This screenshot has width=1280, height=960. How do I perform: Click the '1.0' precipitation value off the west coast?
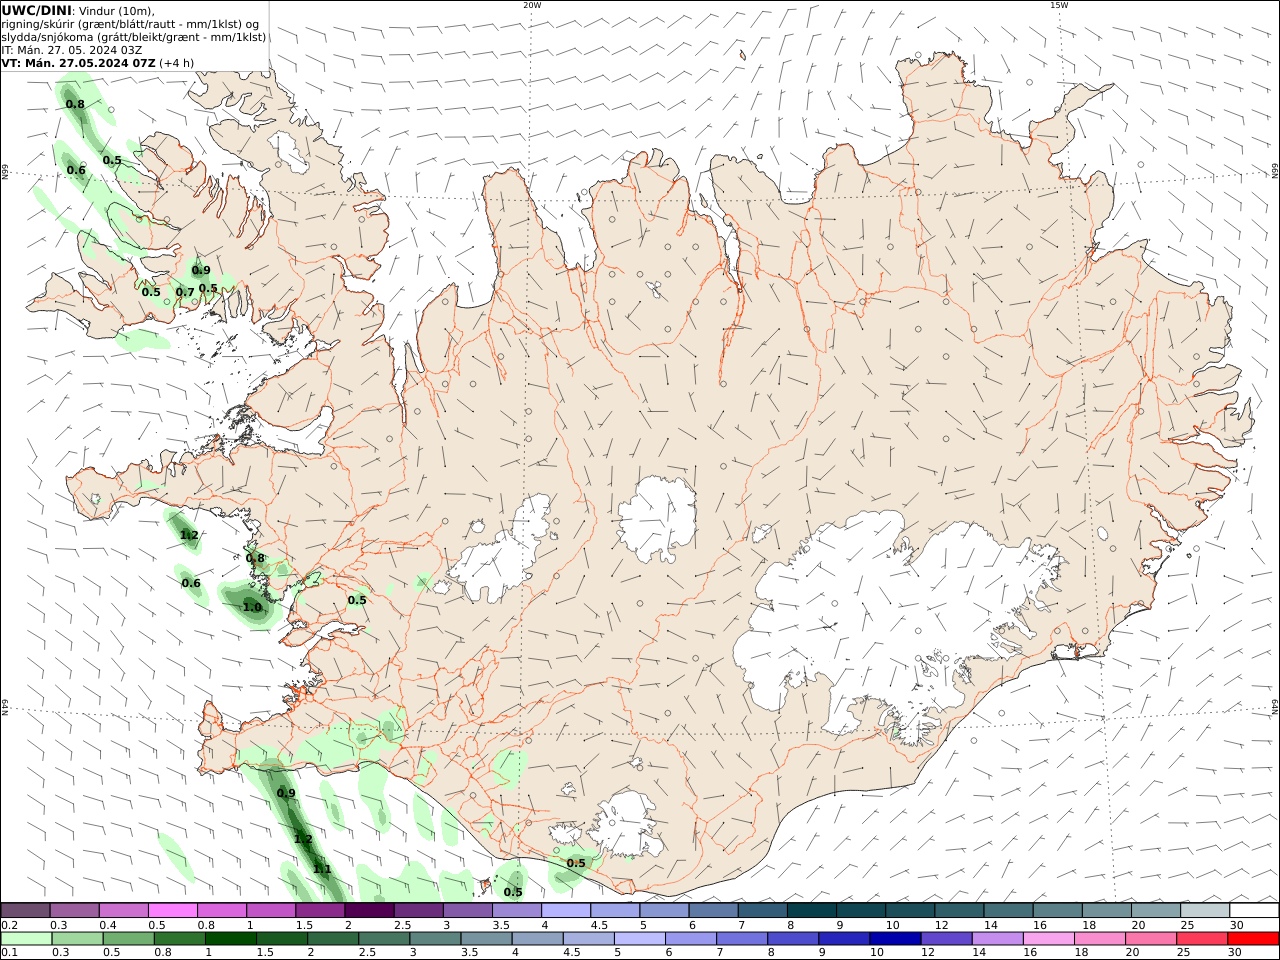pos(252,607)
